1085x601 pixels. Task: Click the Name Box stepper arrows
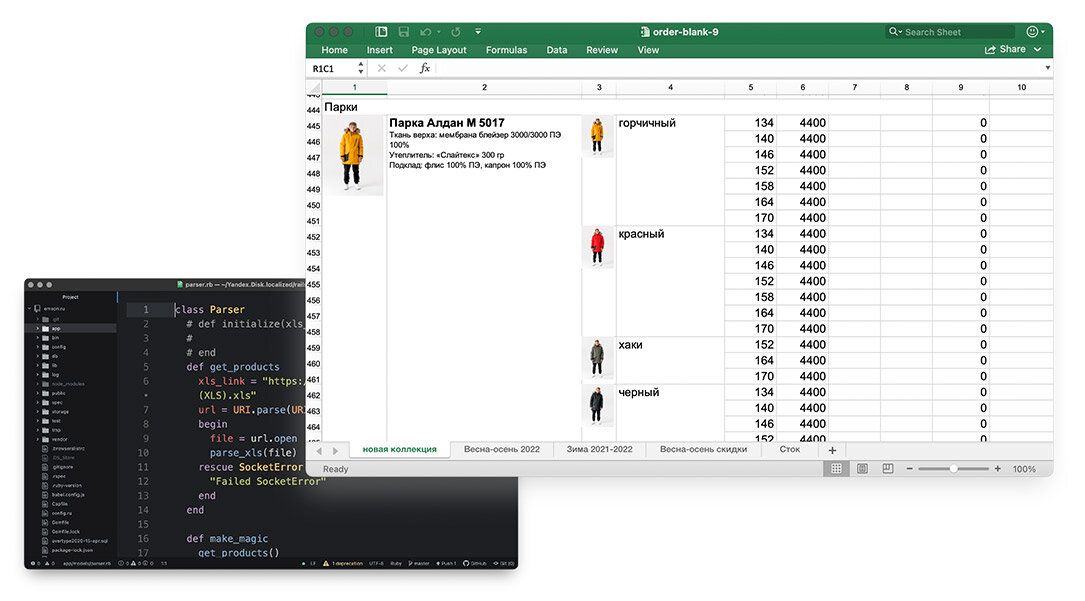[361, 68]
